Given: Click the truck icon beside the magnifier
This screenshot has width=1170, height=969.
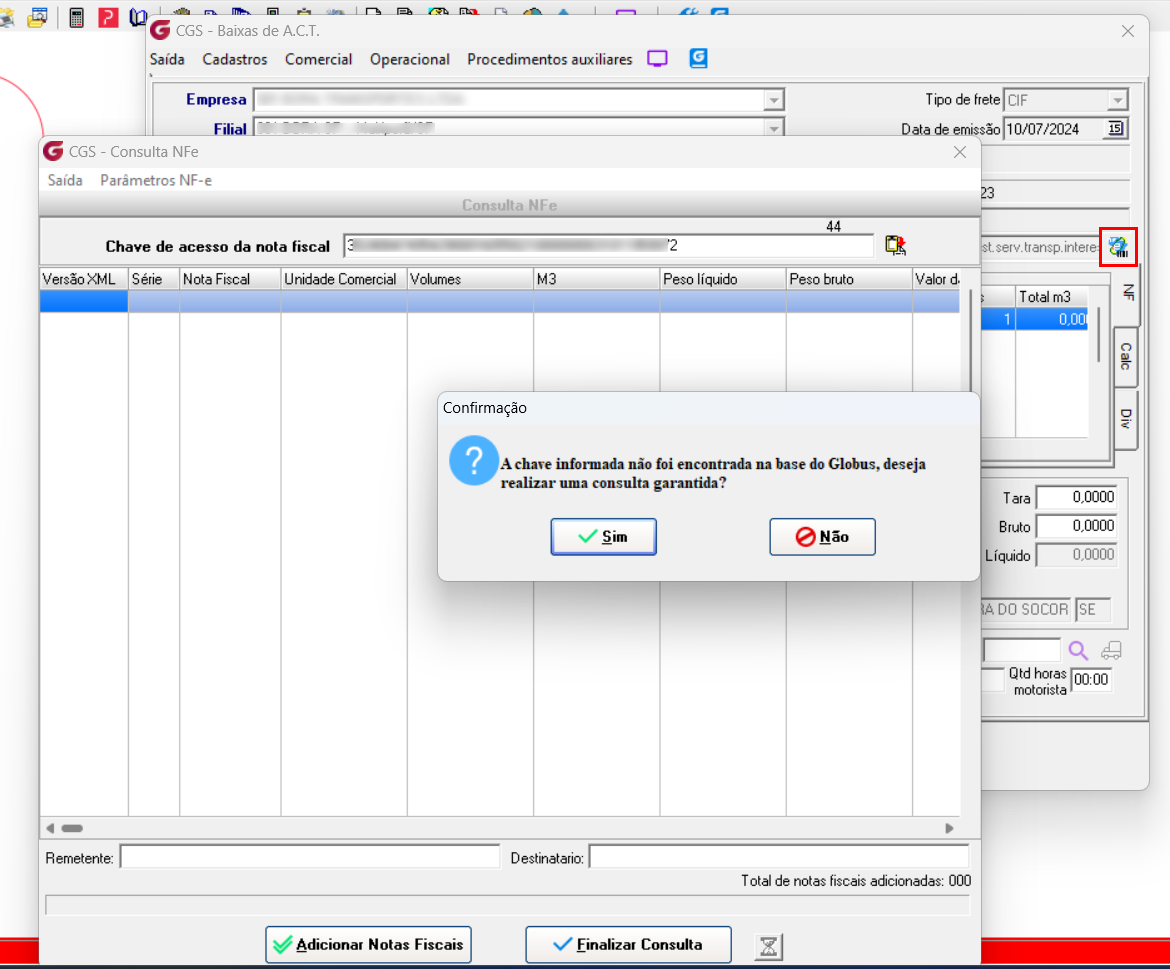Looking at the screenshot, I should pos(1112,650).
